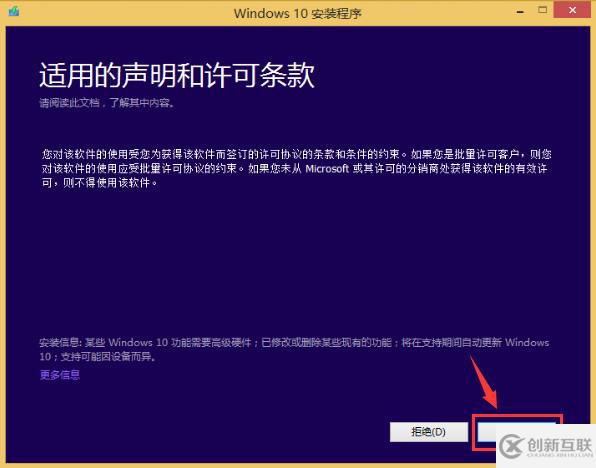Image resolution: width=596 pixels, height=468 pixels.
Task: Click the subtitle 请阅读此文档，了解其中内容
Action: point(107,103)
